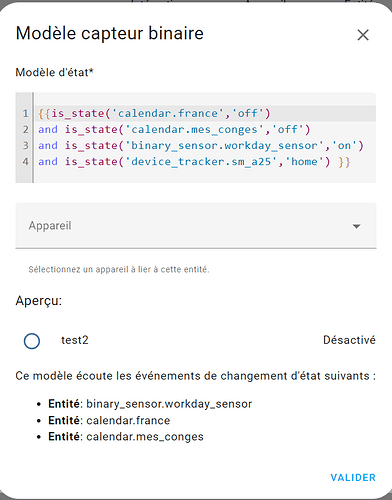Click the line number 1 gutter
Viewport: 392px width, 500px height.
click(x=25, y=113)
